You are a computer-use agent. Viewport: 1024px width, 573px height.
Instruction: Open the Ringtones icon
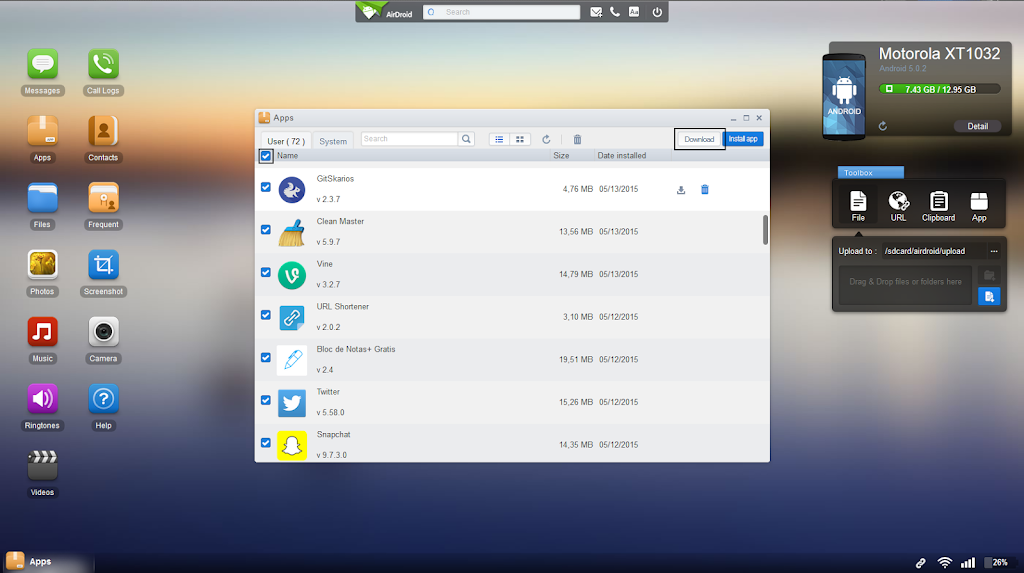(42, 400)
